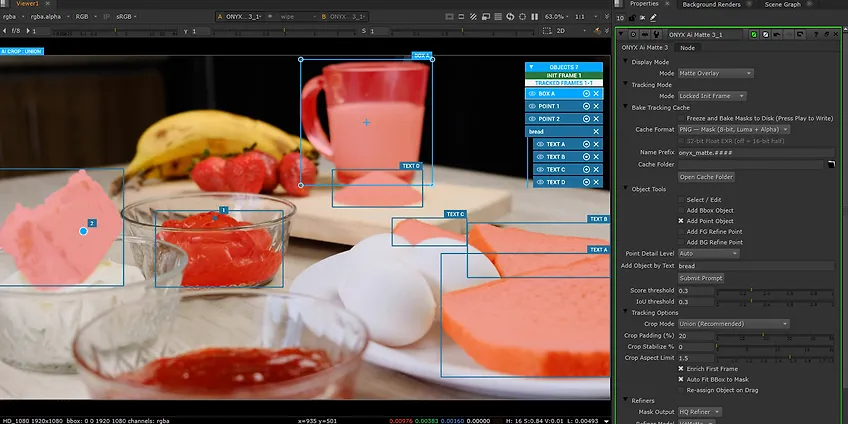Toggle the scanline render stripes icon
This screenshot has height=424, width=848.
498,17
